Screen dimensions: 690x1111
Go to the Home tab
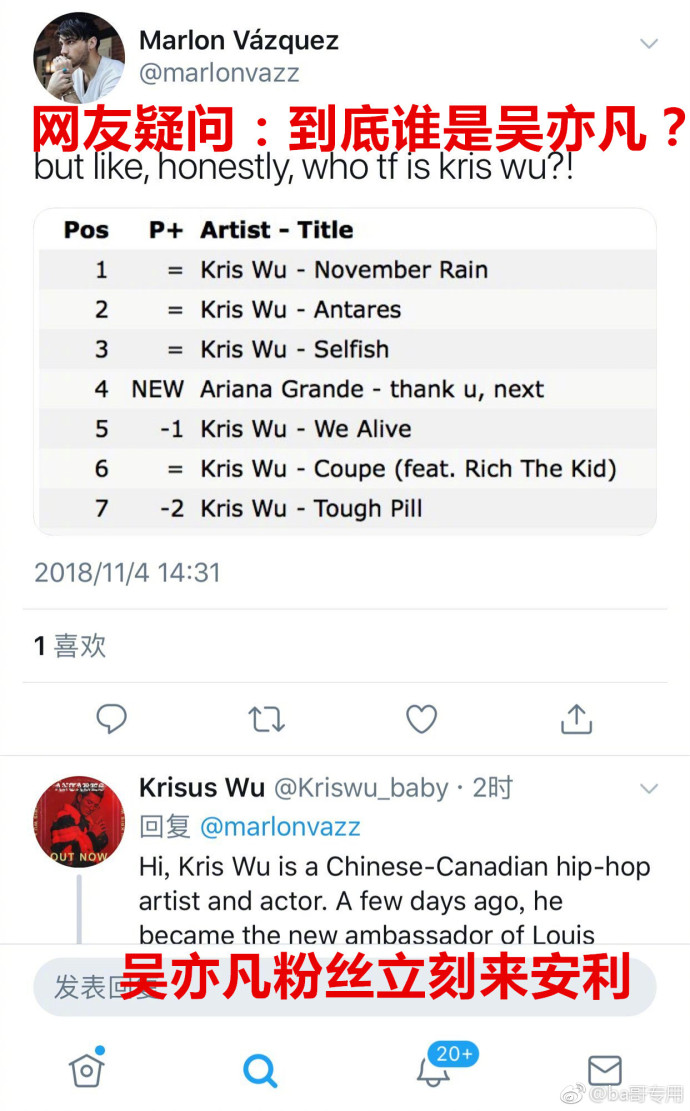pos(87,1069)
